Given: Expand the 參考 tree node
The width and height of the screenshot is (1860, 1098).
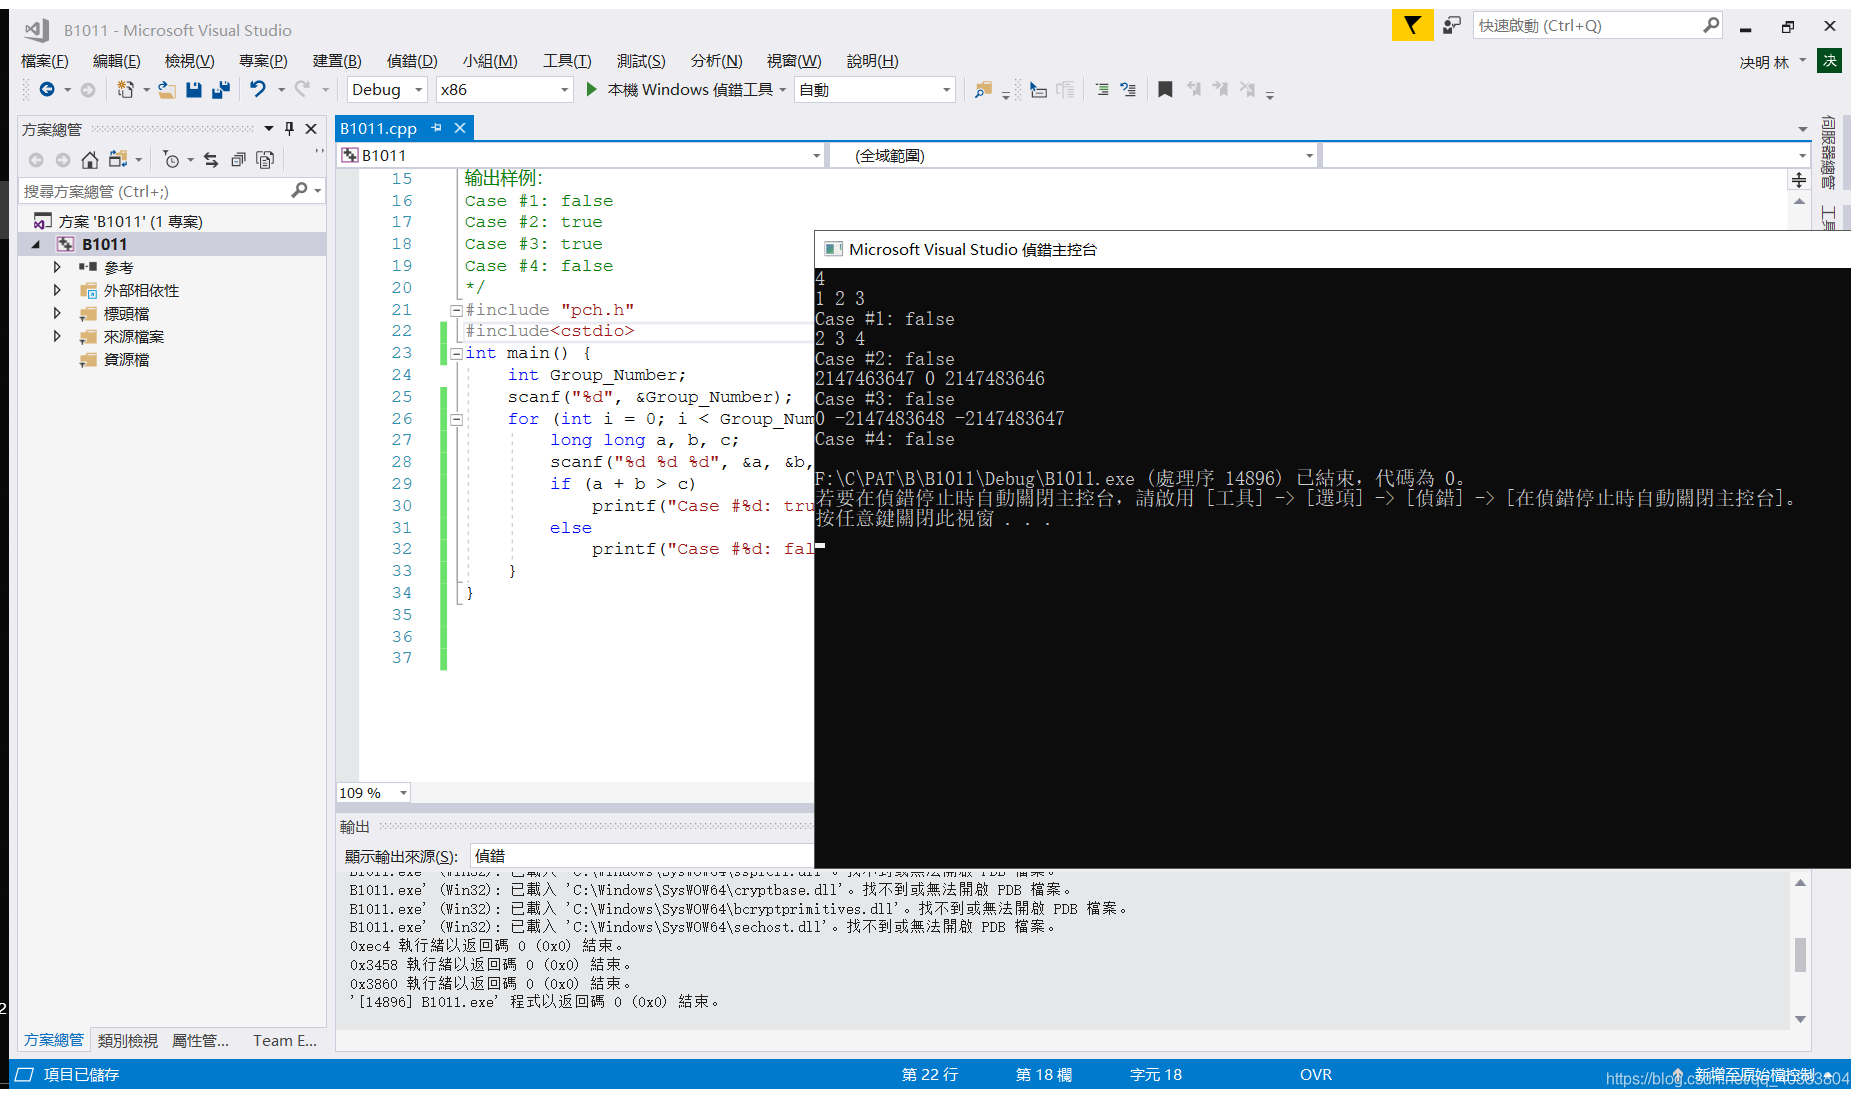Looking at the screenshot, I should click(57, 267).
